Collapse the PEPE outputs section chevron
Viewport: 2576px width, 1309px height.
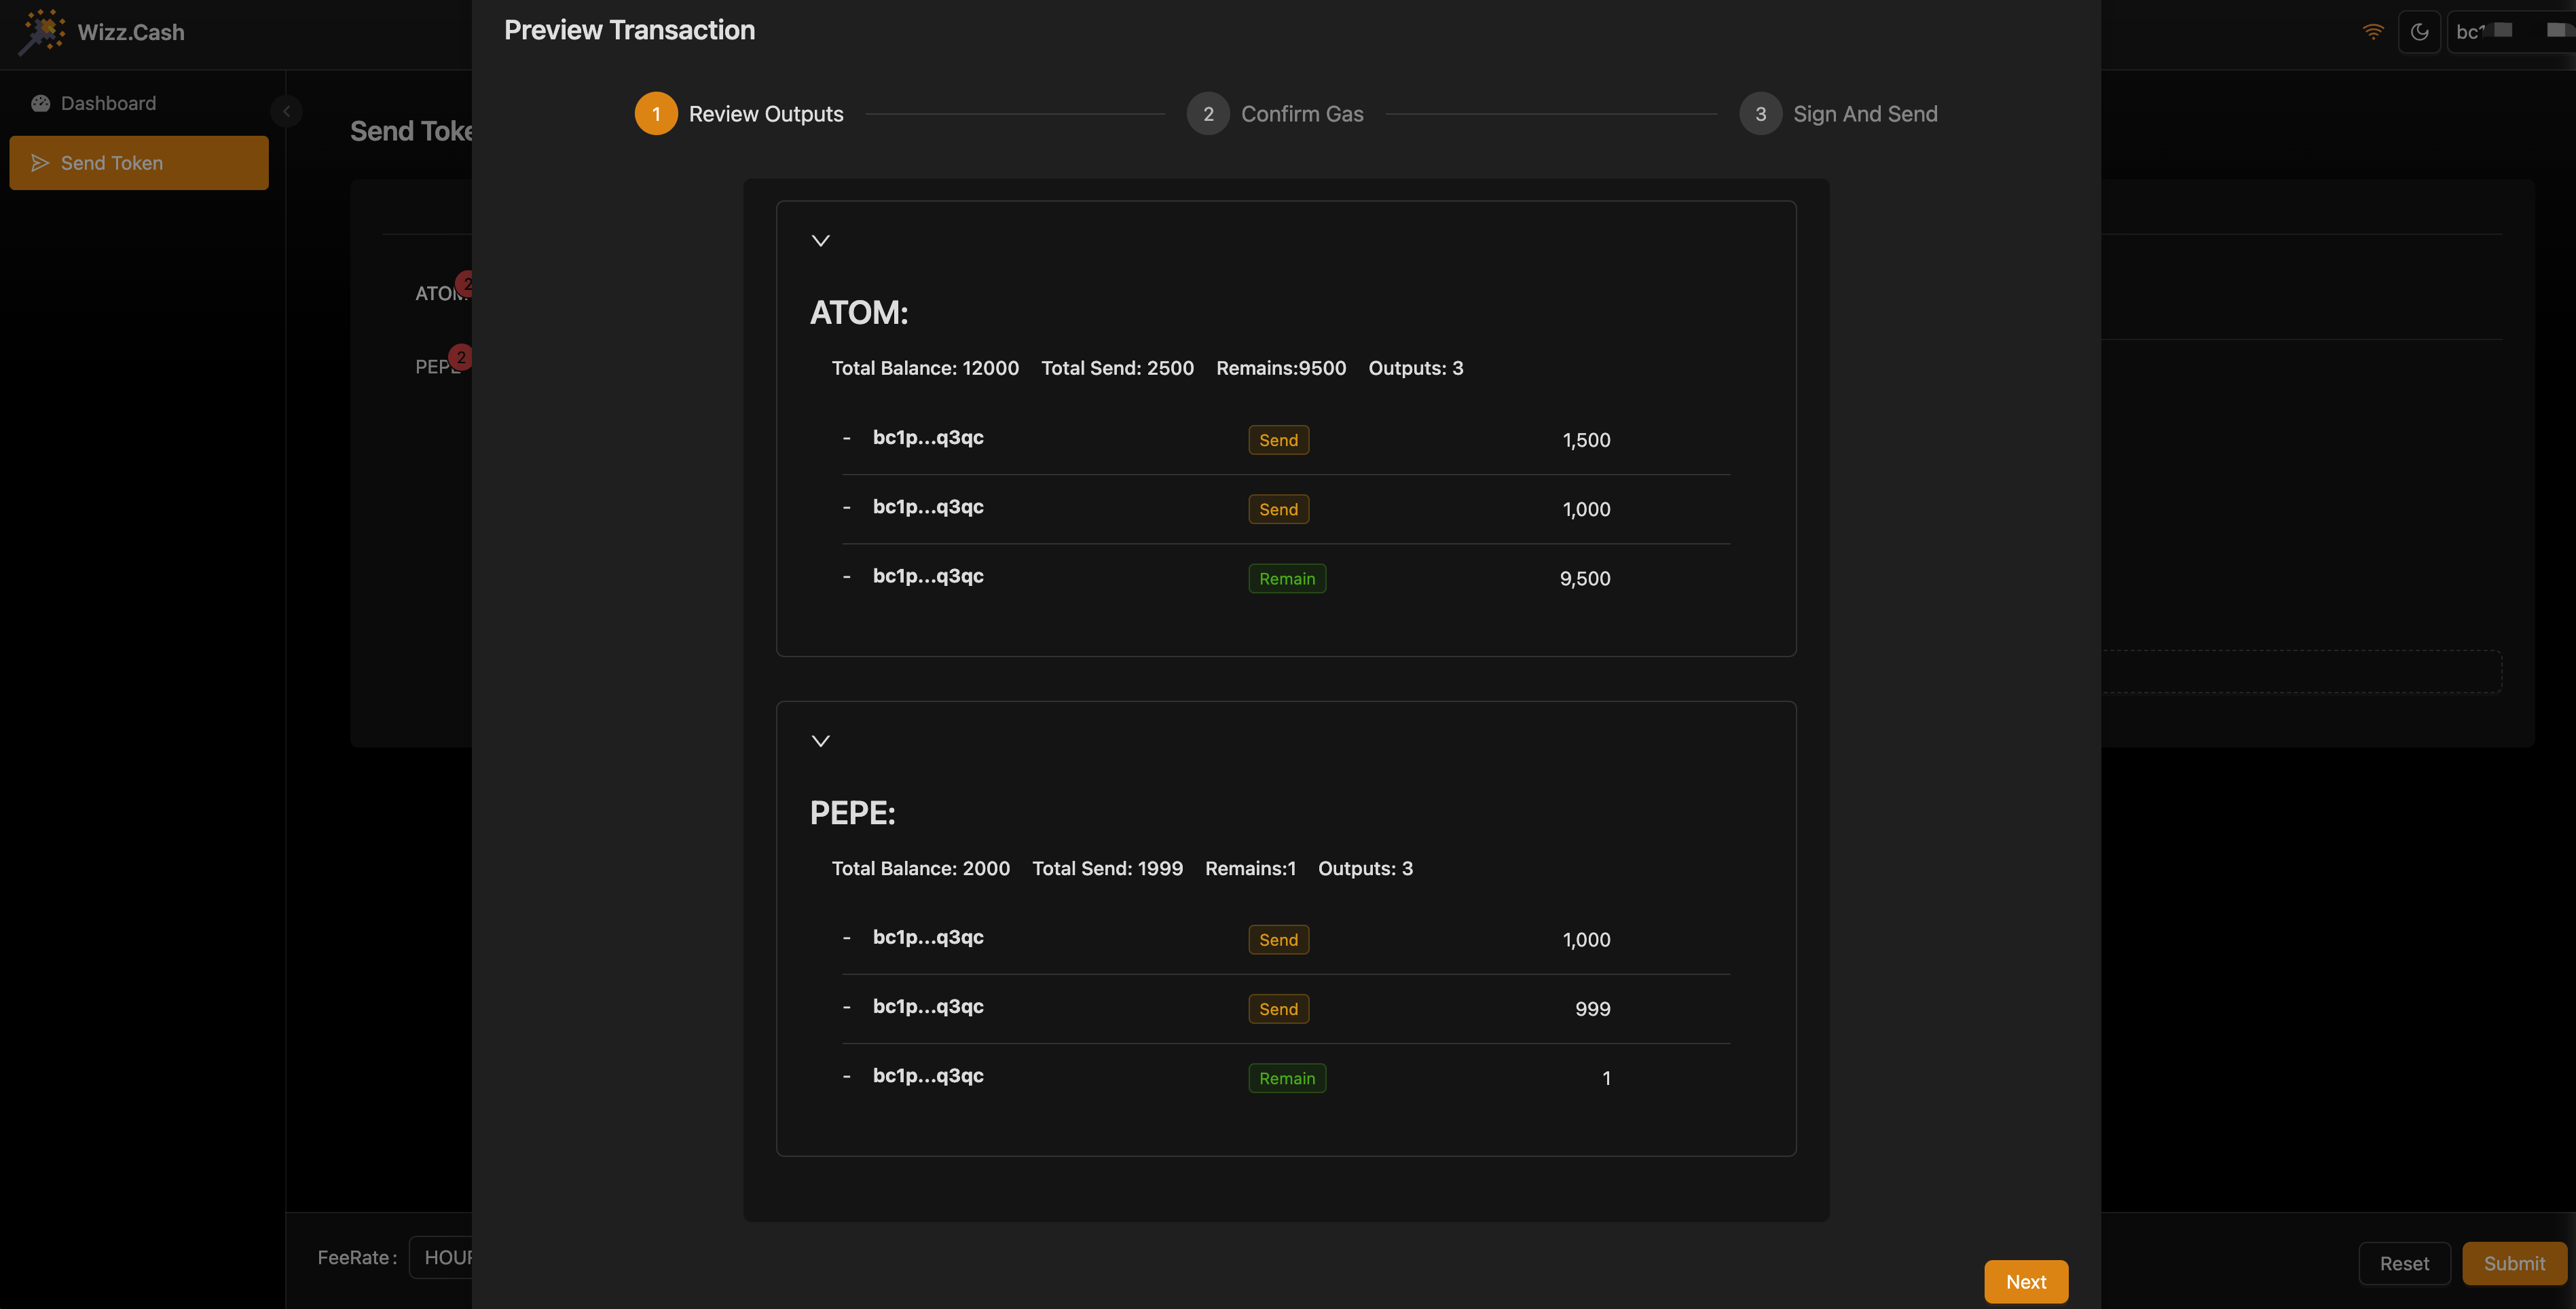tap(821, 741)
